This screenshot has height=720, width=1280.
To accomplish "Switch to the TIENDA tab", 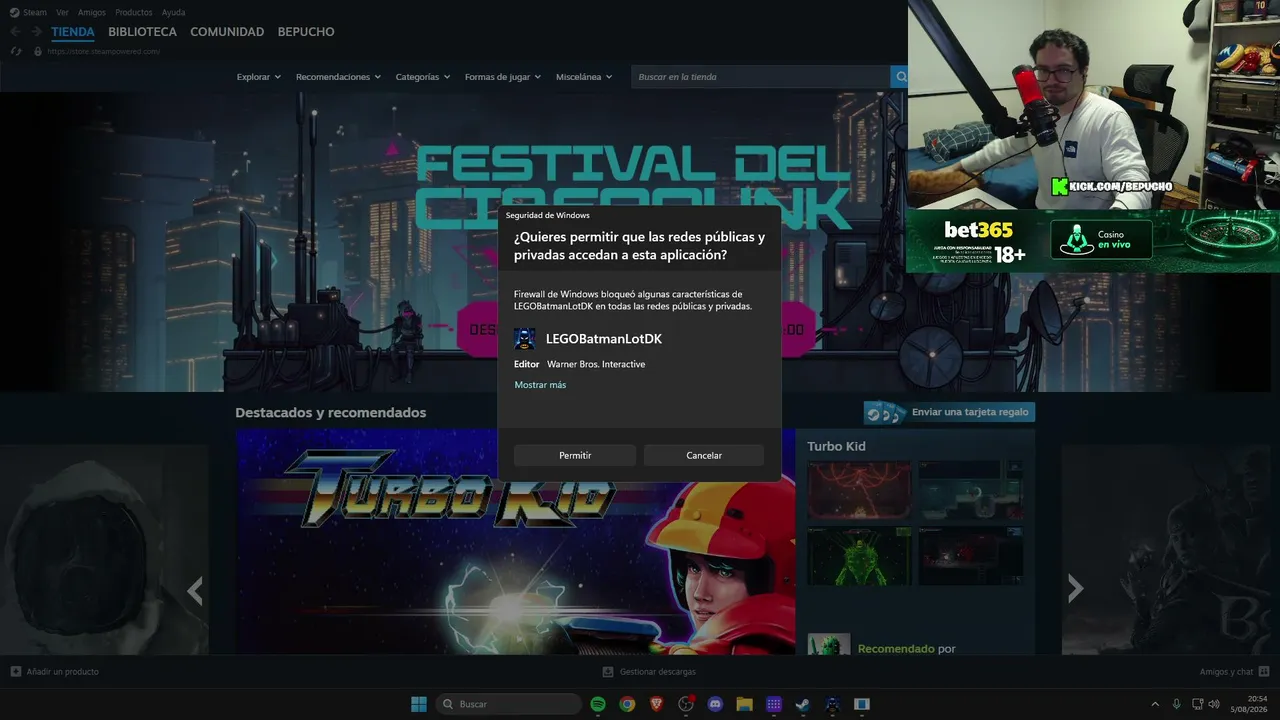I will point(73,32).
